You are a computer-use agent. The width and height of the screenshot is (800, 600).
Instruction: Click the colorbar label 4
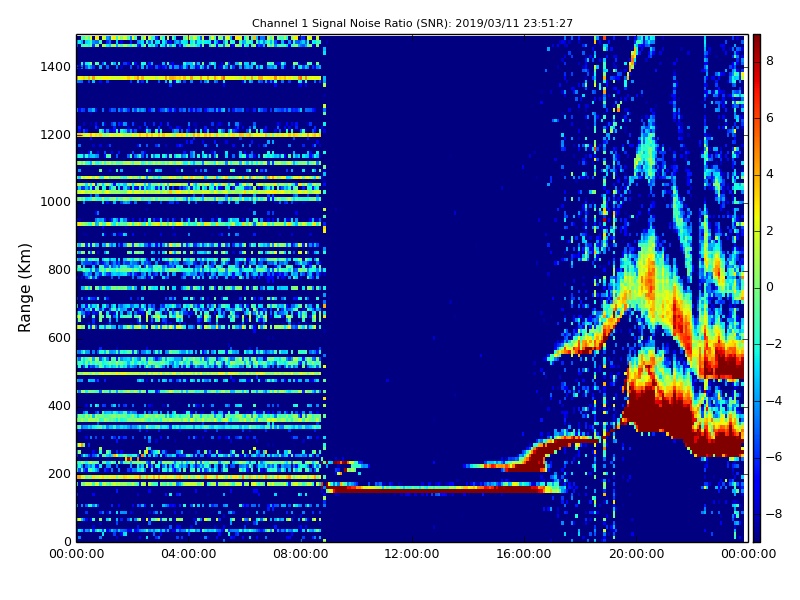point(770,174)
